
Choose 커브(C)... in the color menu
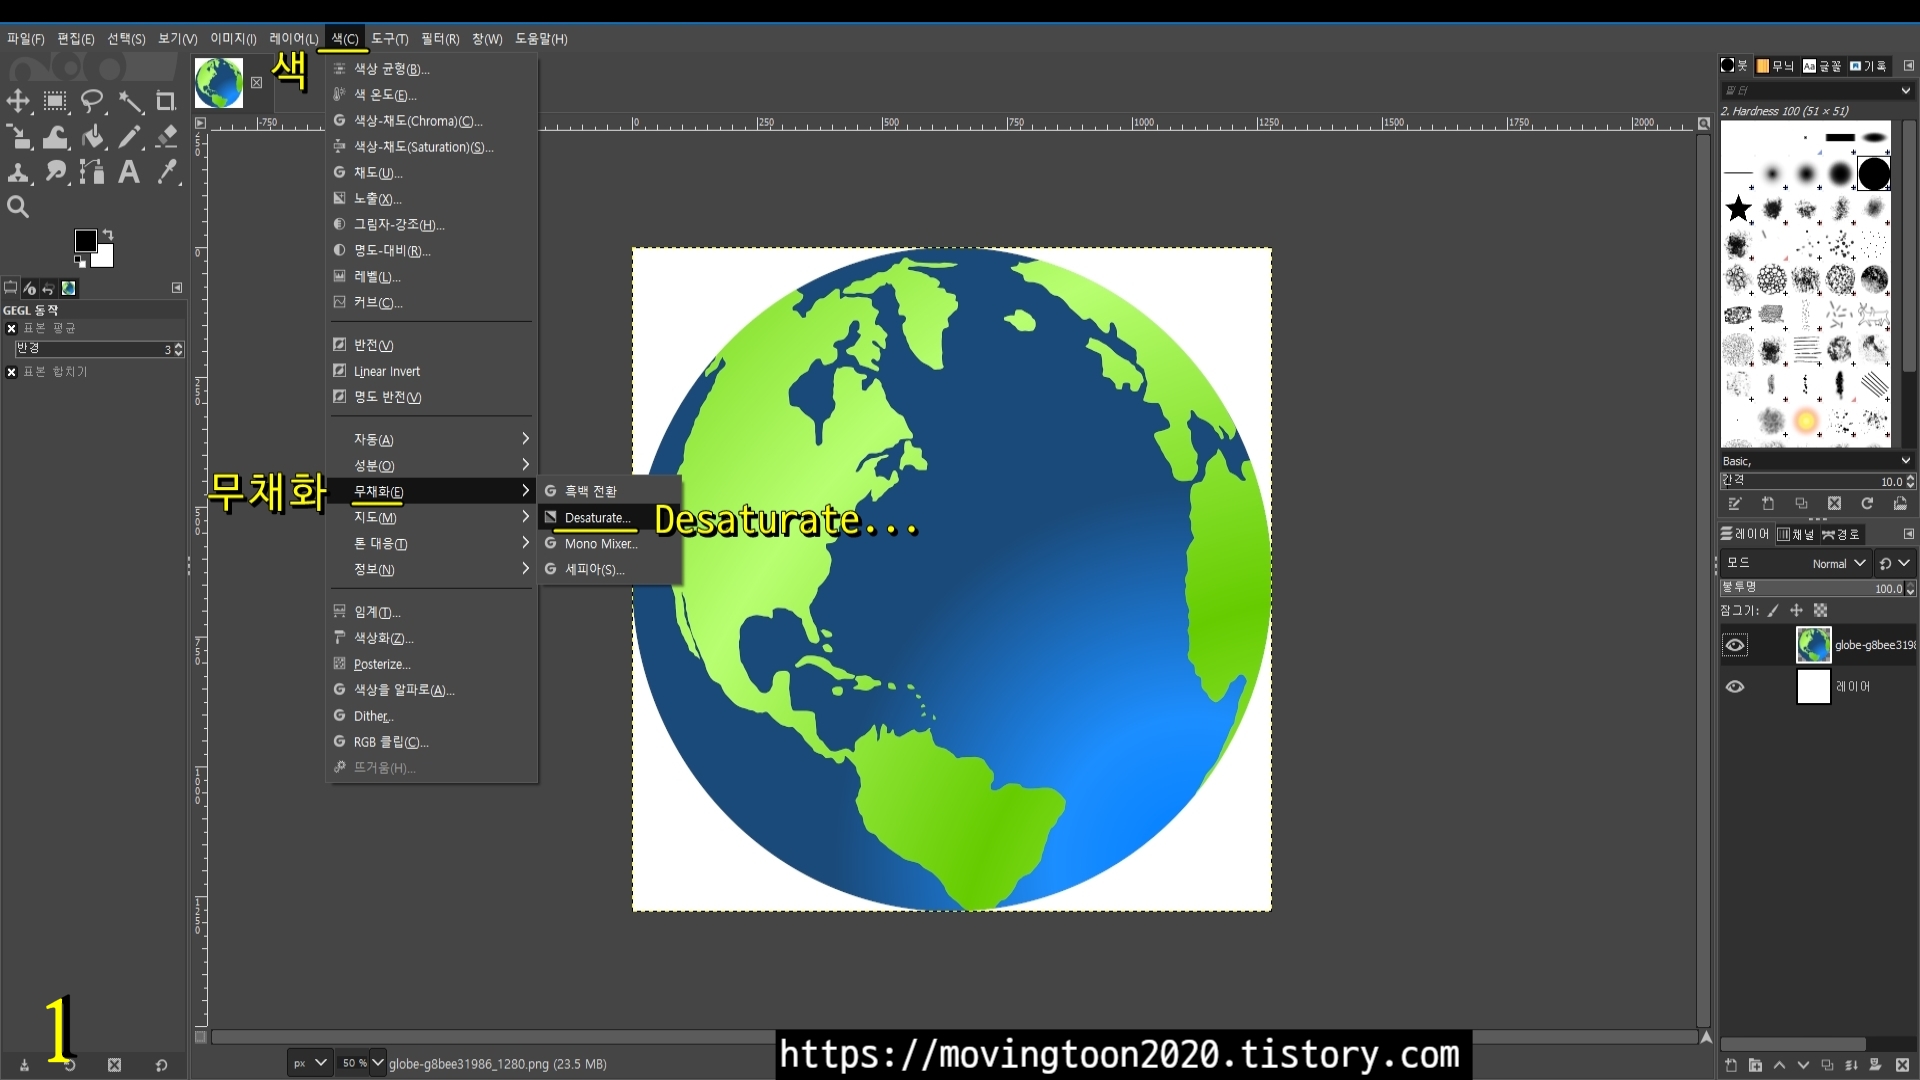(x=433, y=302)
